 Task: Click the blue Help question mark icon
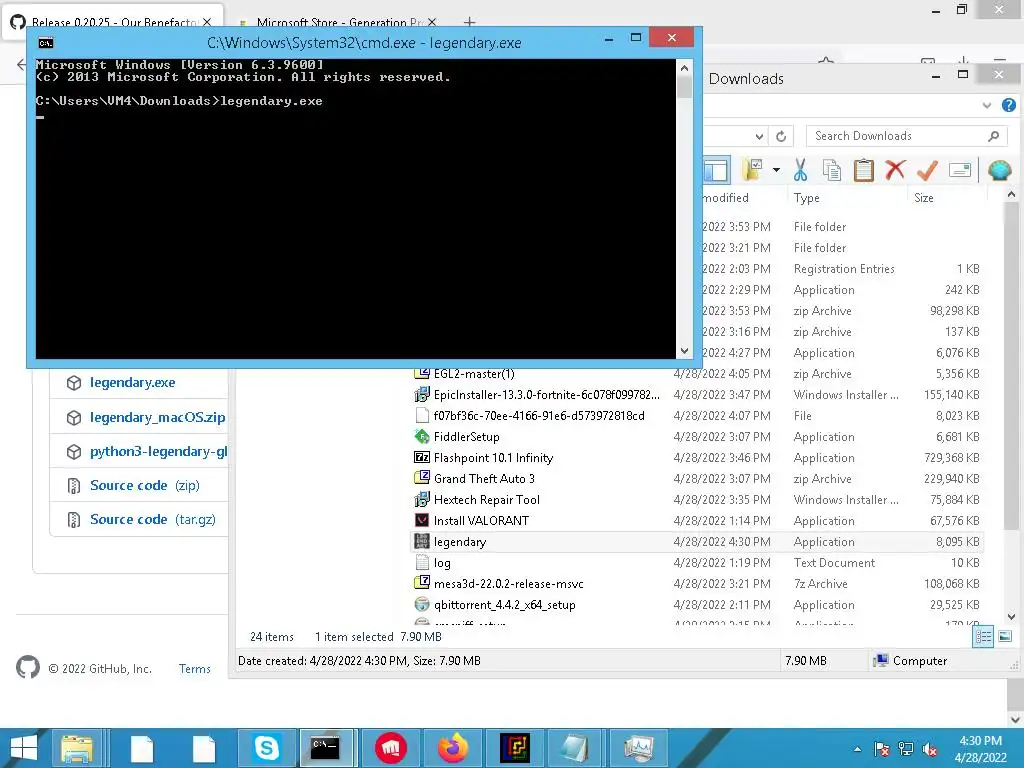click(x=1008, y=105)
